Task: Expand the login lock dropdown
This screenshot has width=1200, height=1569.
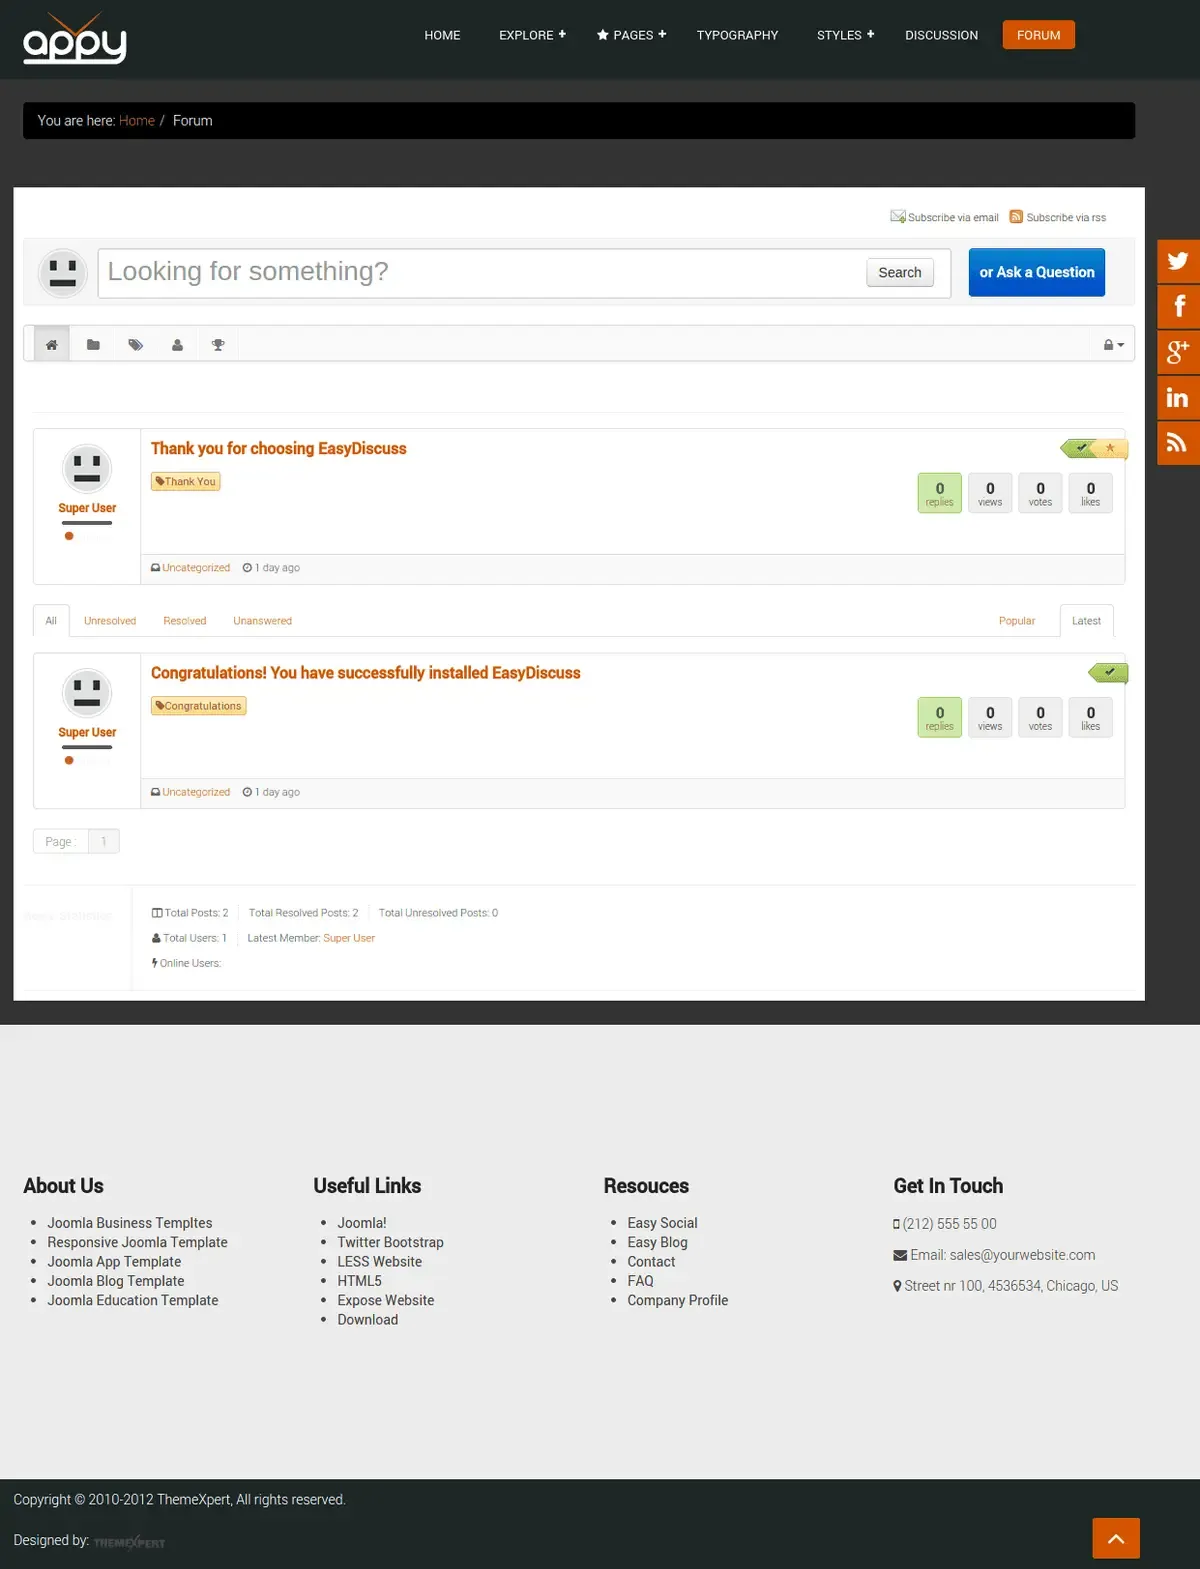Action: pos(1114,345)
